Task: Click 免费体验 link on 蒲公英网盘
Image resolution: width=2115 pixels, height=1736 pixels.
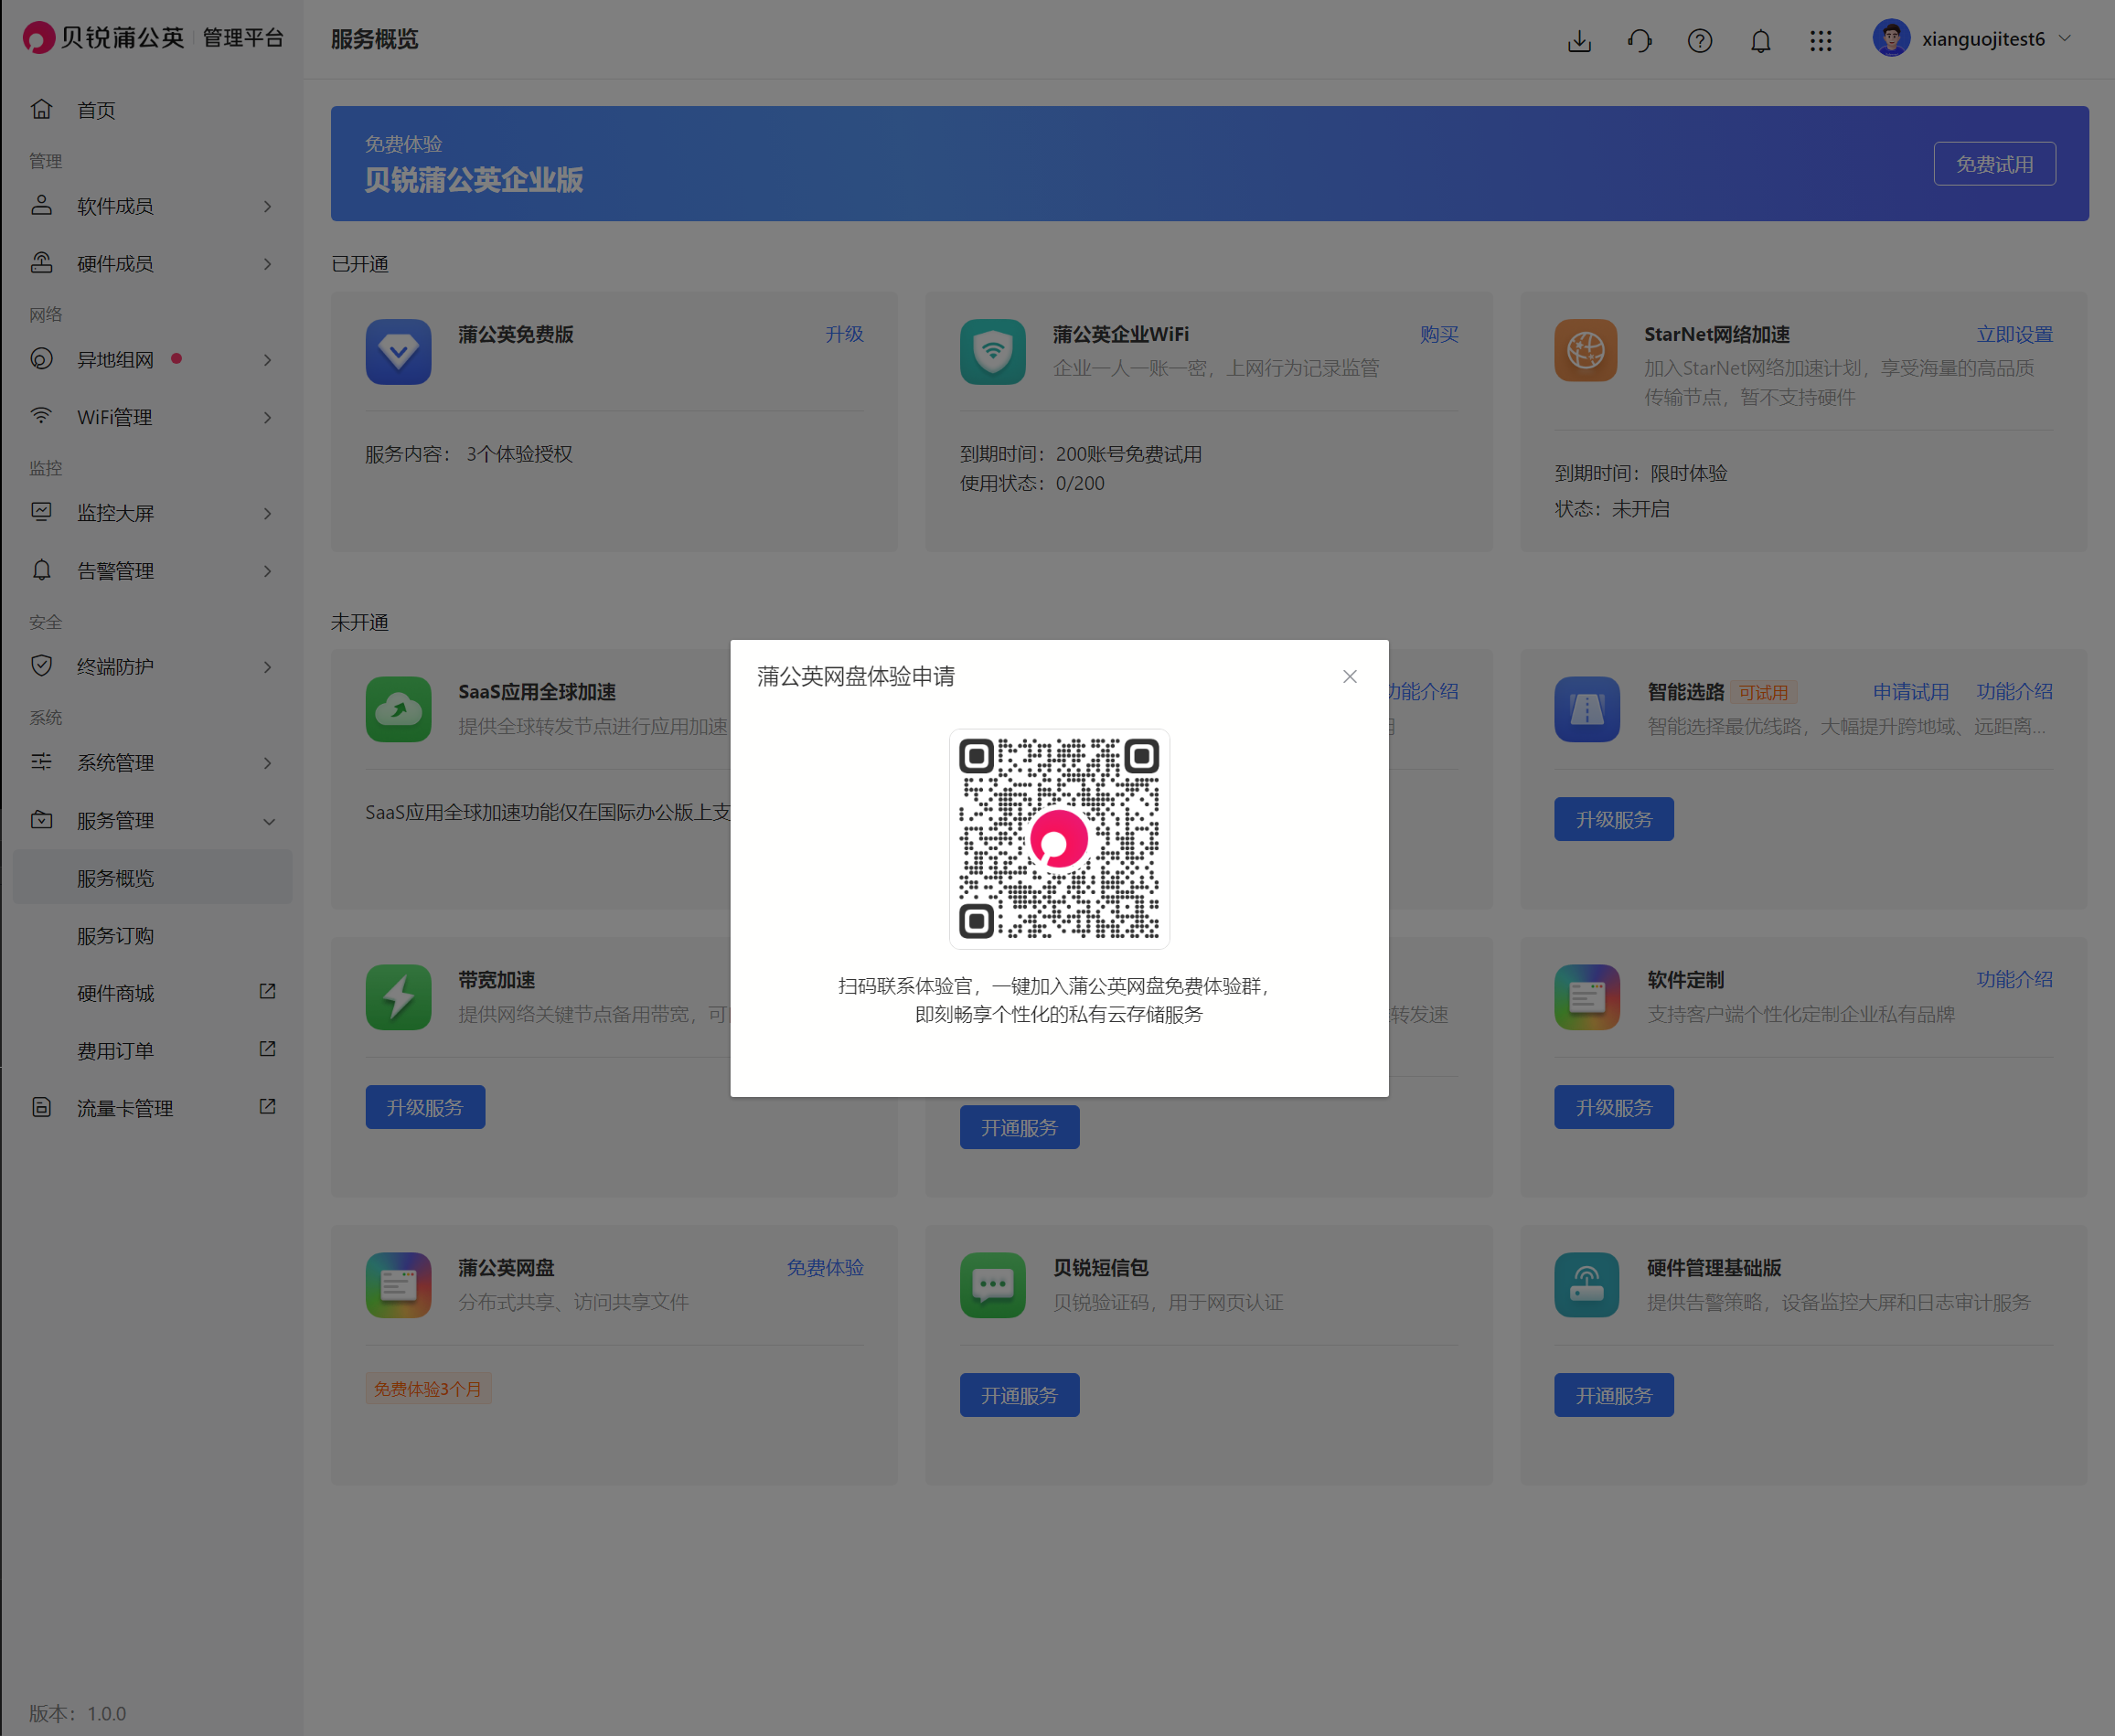Action: pos(825,1268)
